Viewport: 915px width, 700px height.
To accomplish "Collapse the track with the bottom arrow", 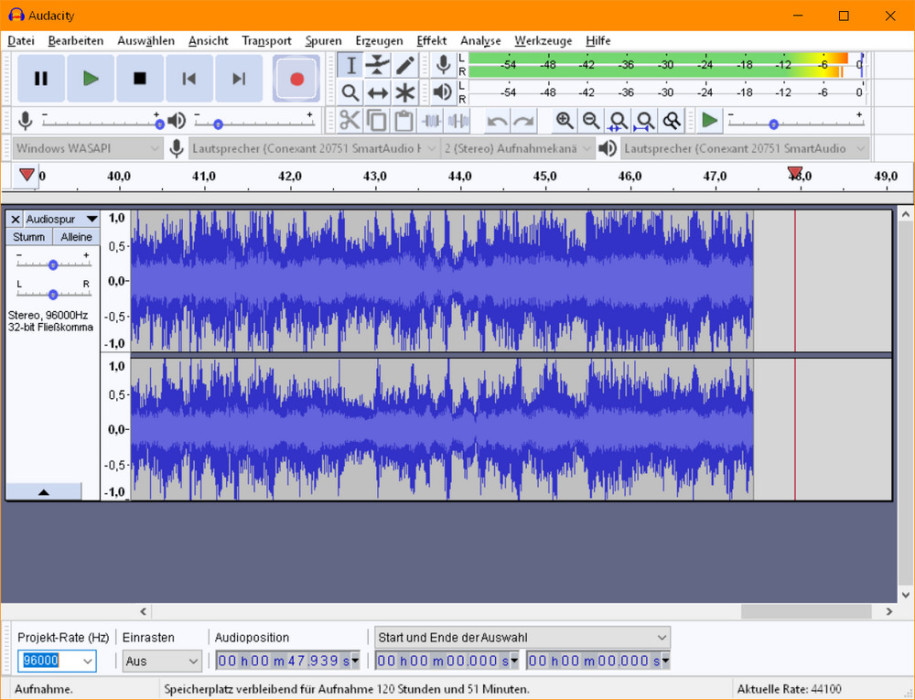I will [44, 492].
